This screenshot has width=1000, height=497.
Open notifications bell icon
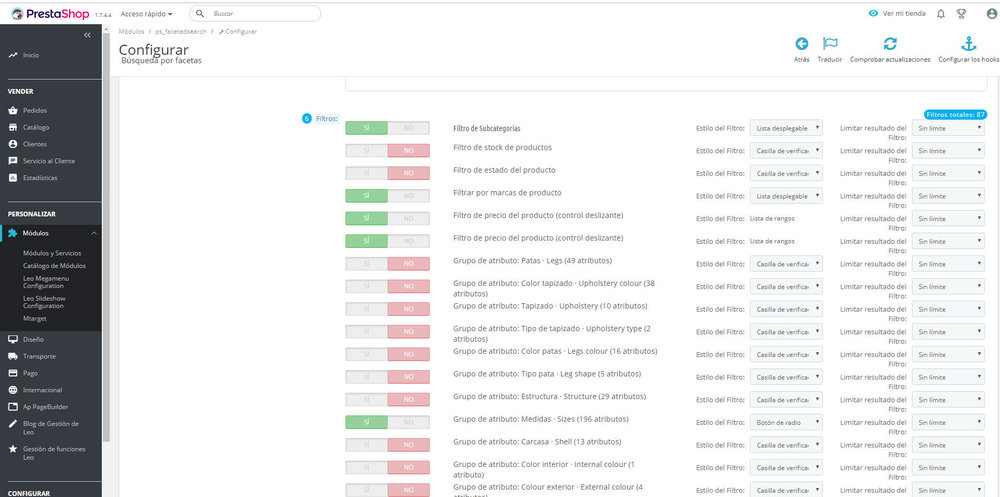(941, 14)
